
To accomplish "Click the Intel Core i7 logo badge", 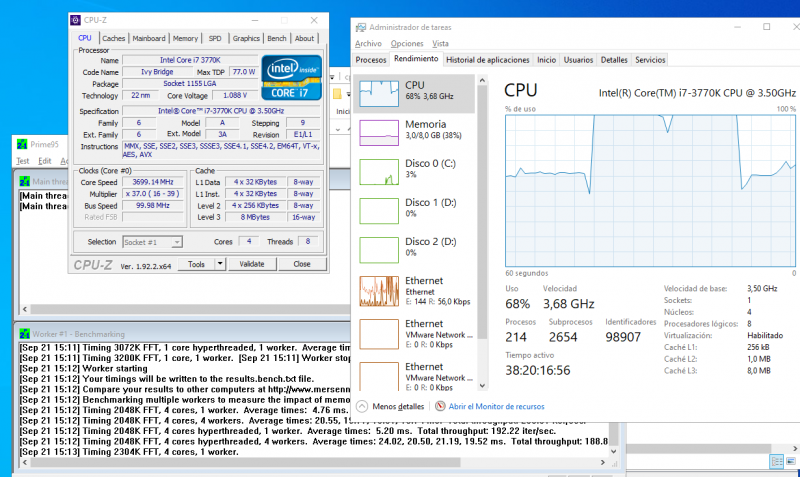I will coord(292,78).
